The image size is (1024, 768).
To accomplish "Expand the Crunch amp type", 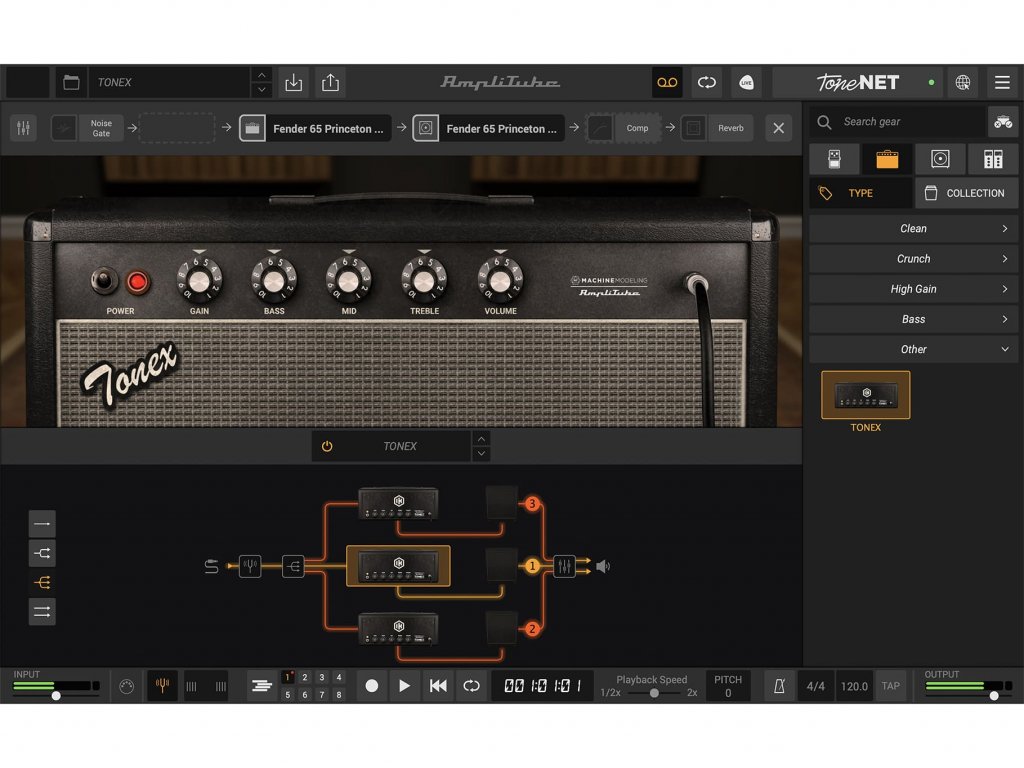I will (914, 259).
